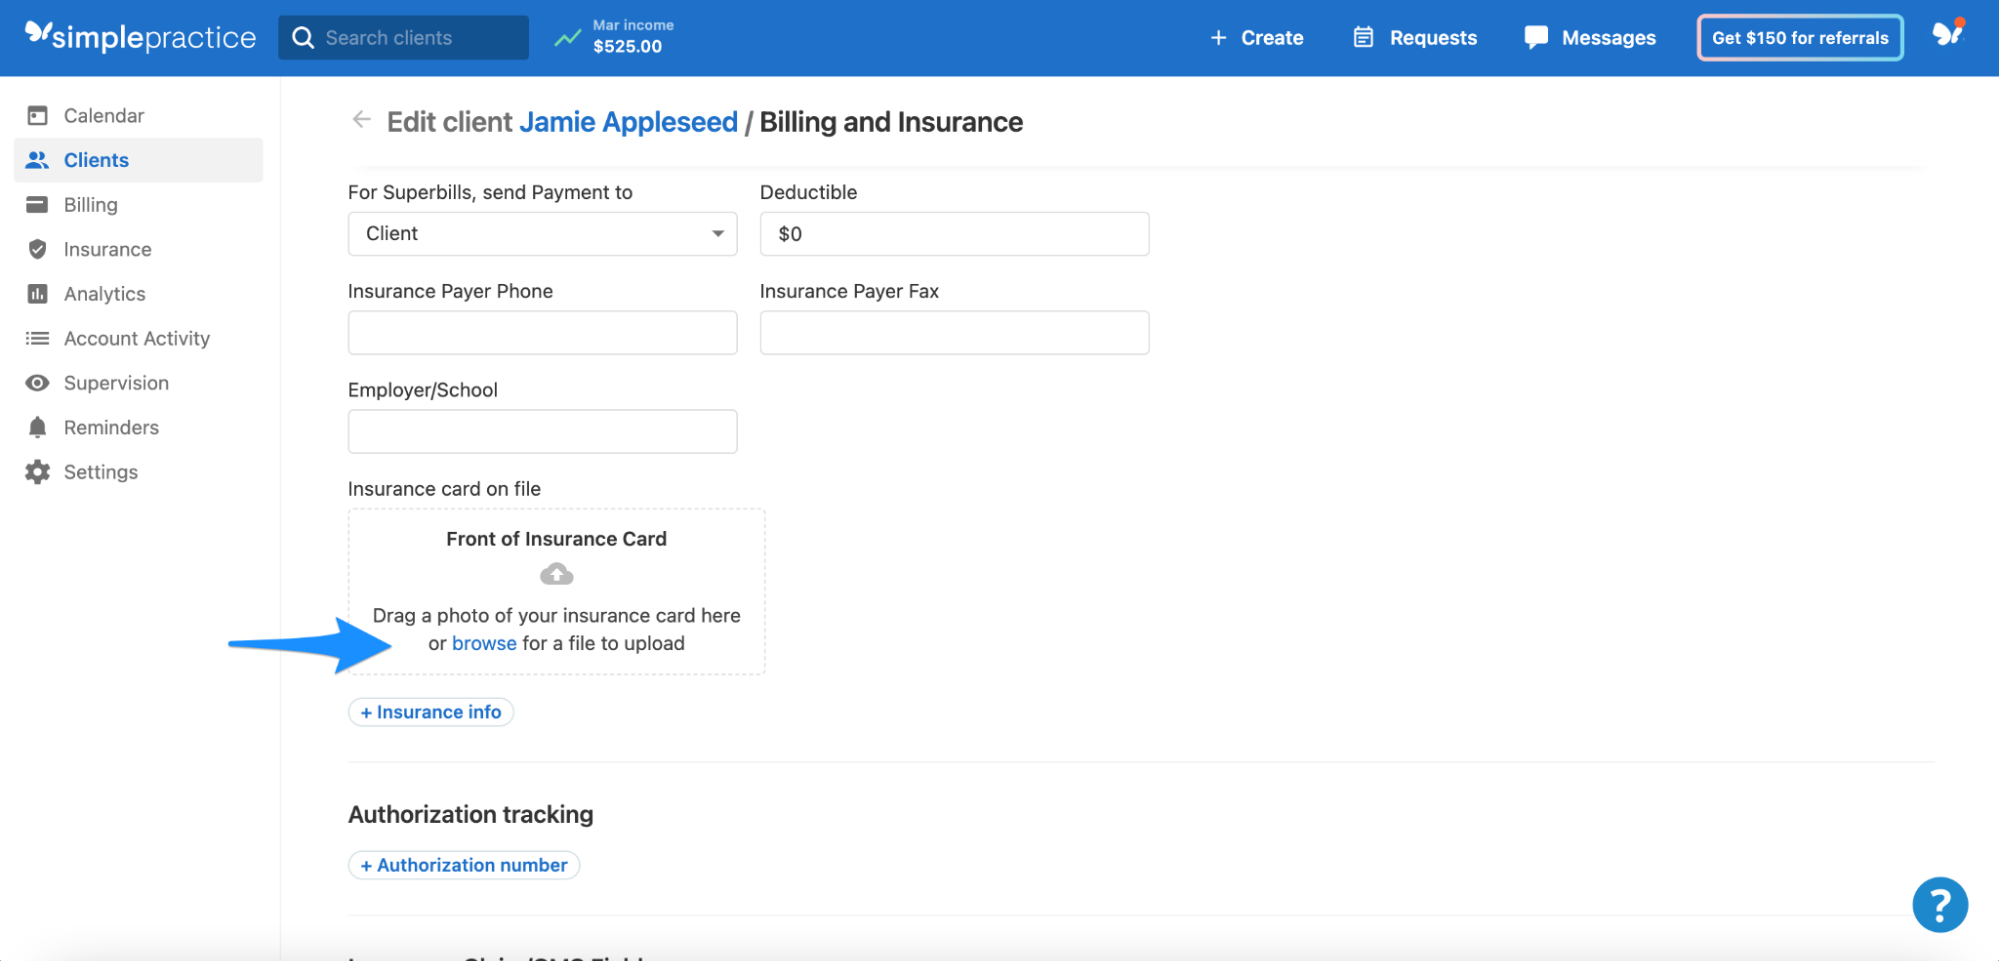Click inside the Deductible field

953,233
